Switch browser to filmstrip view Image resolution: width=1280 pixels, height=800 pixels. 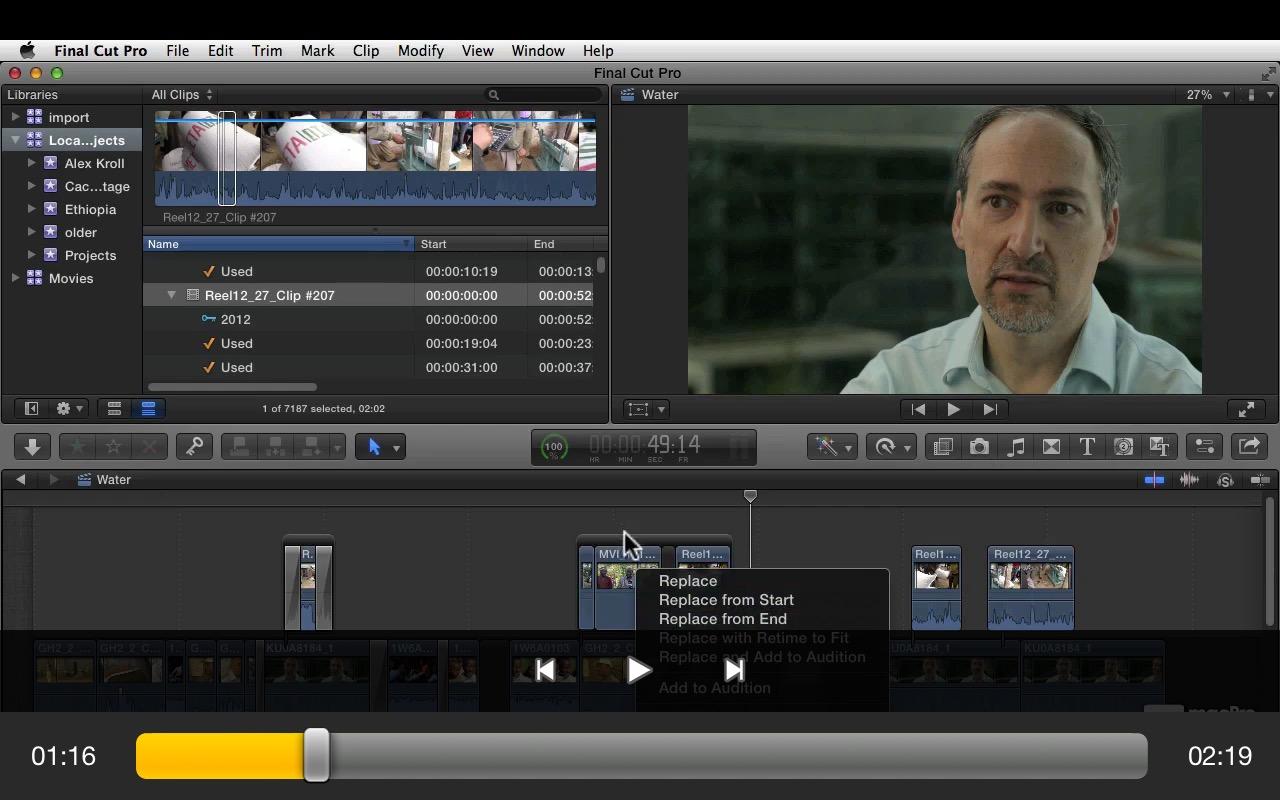(114, 409)
